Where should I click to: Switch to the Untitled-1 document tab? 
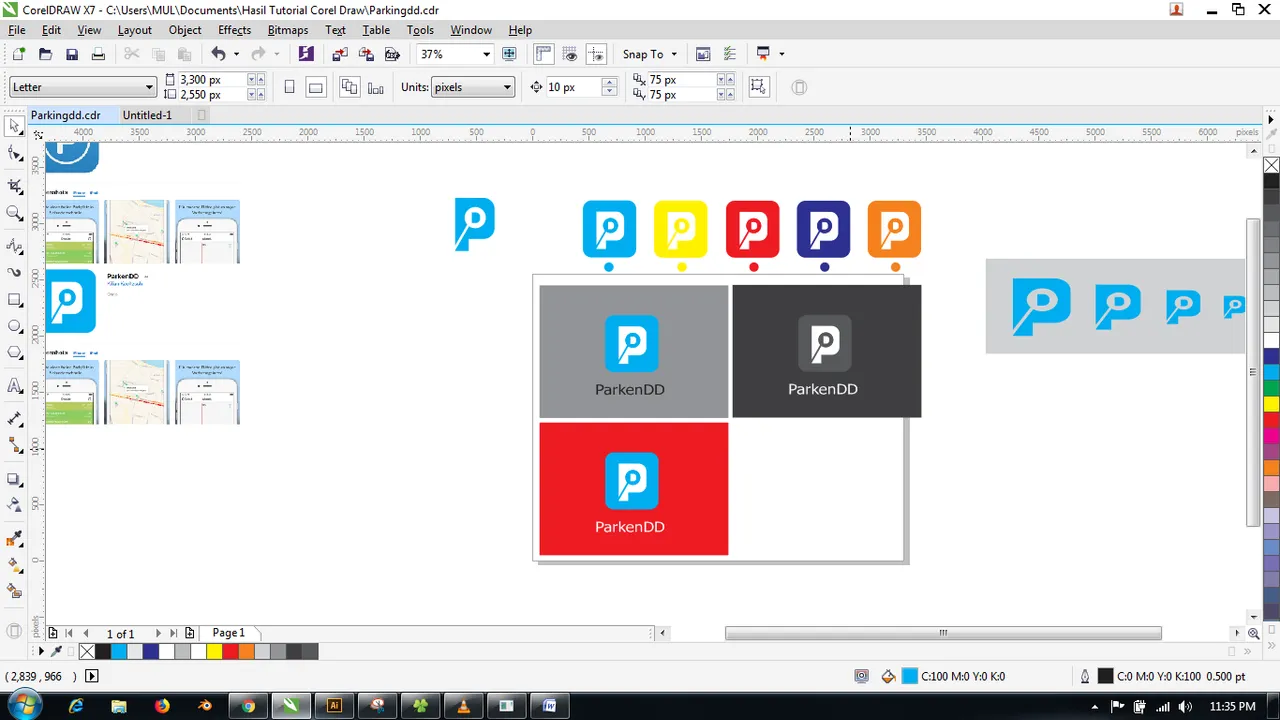(147, 115)
